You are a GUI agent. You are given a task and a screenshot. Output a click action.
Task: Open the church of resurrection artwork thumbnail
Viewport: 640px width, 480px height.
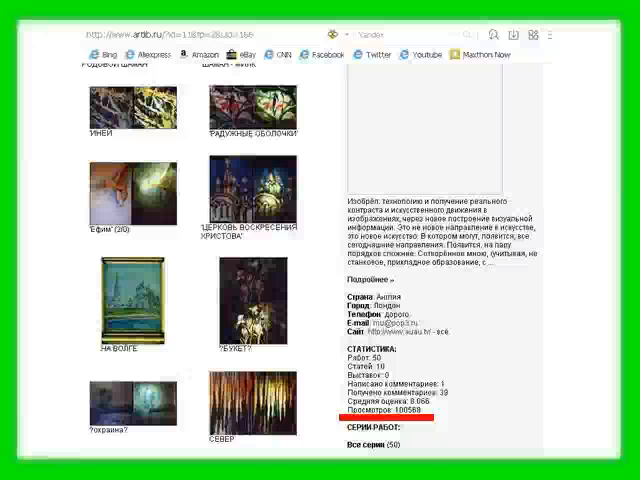coord(253,189)
